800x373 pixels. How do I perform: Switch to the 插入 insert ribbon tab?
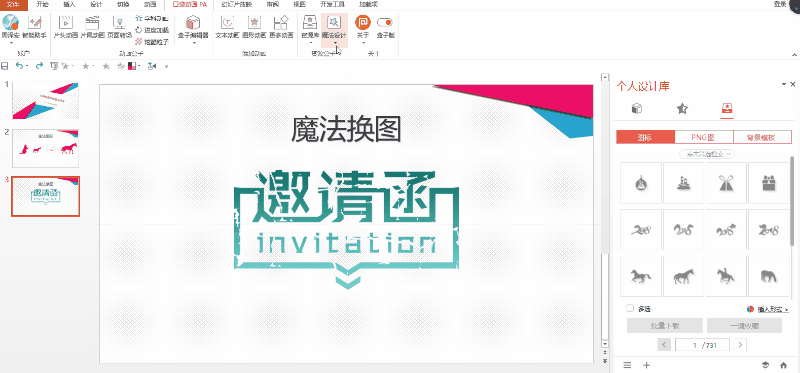click(69, 4)
